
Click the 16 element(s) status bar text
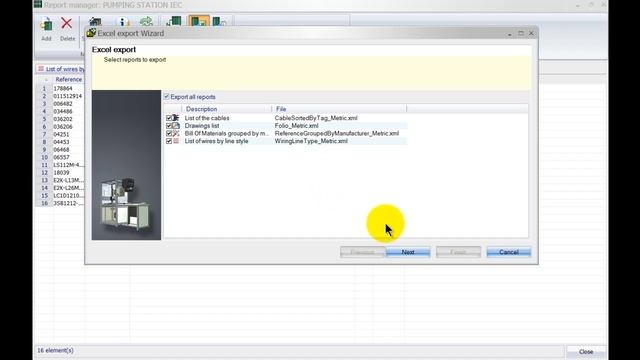pyautogui.click(x=56, y=350)
